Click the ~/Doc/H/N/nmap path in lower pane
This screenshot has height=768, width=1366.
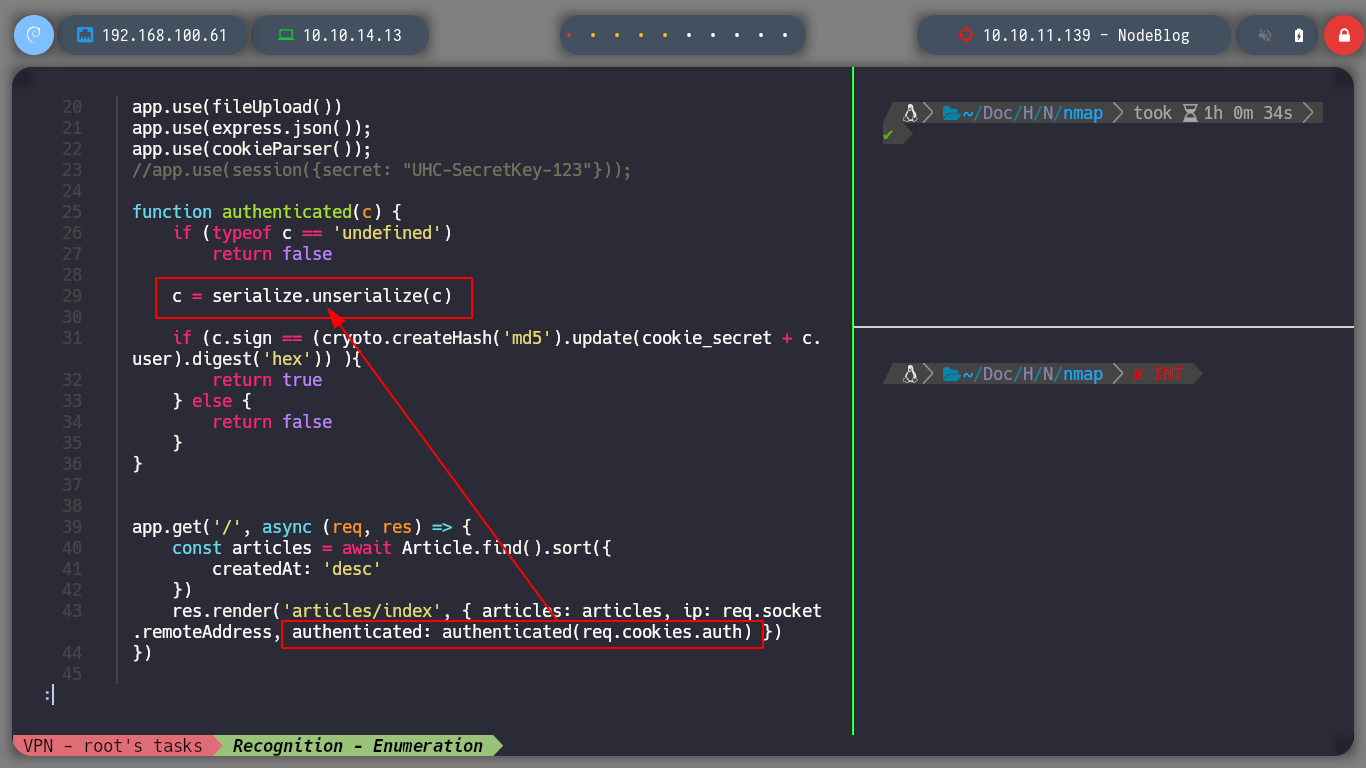click(x=1032, y=374)
